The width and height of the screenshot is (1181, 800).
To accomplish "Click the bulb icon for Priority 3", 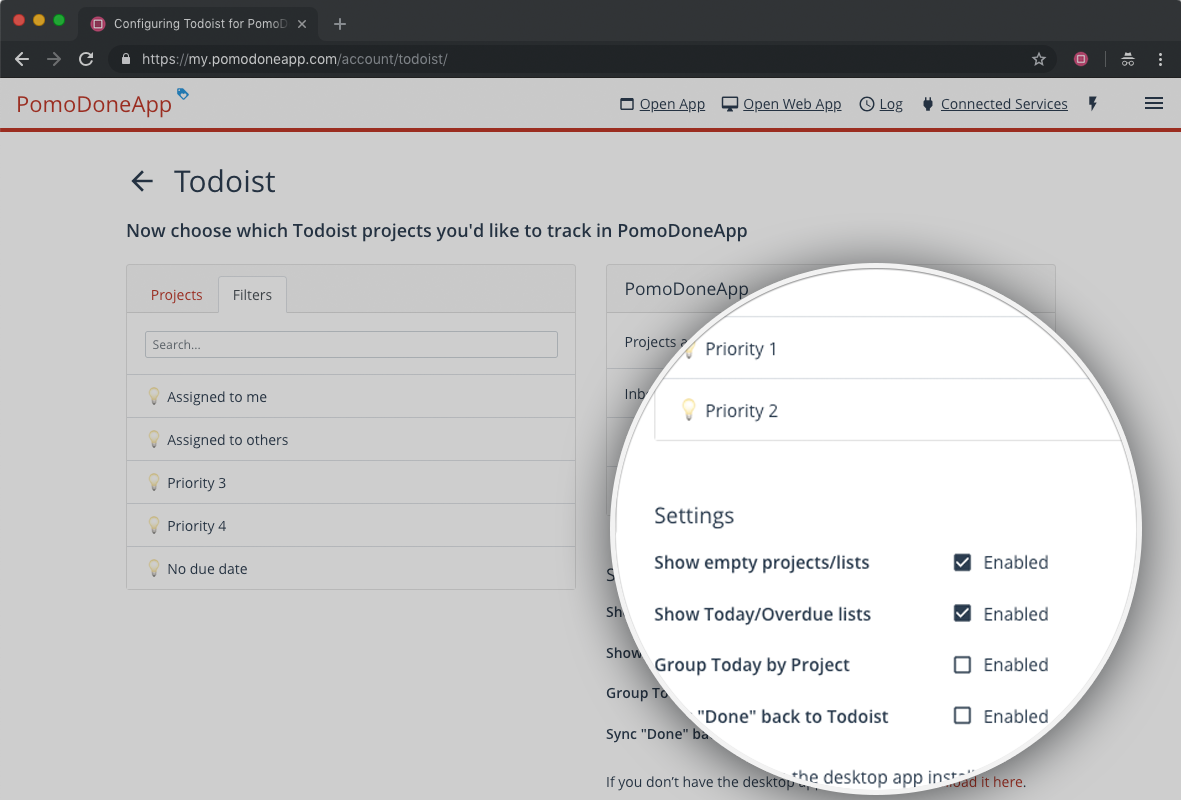I will pyautogui.click(x=154, y=481).
